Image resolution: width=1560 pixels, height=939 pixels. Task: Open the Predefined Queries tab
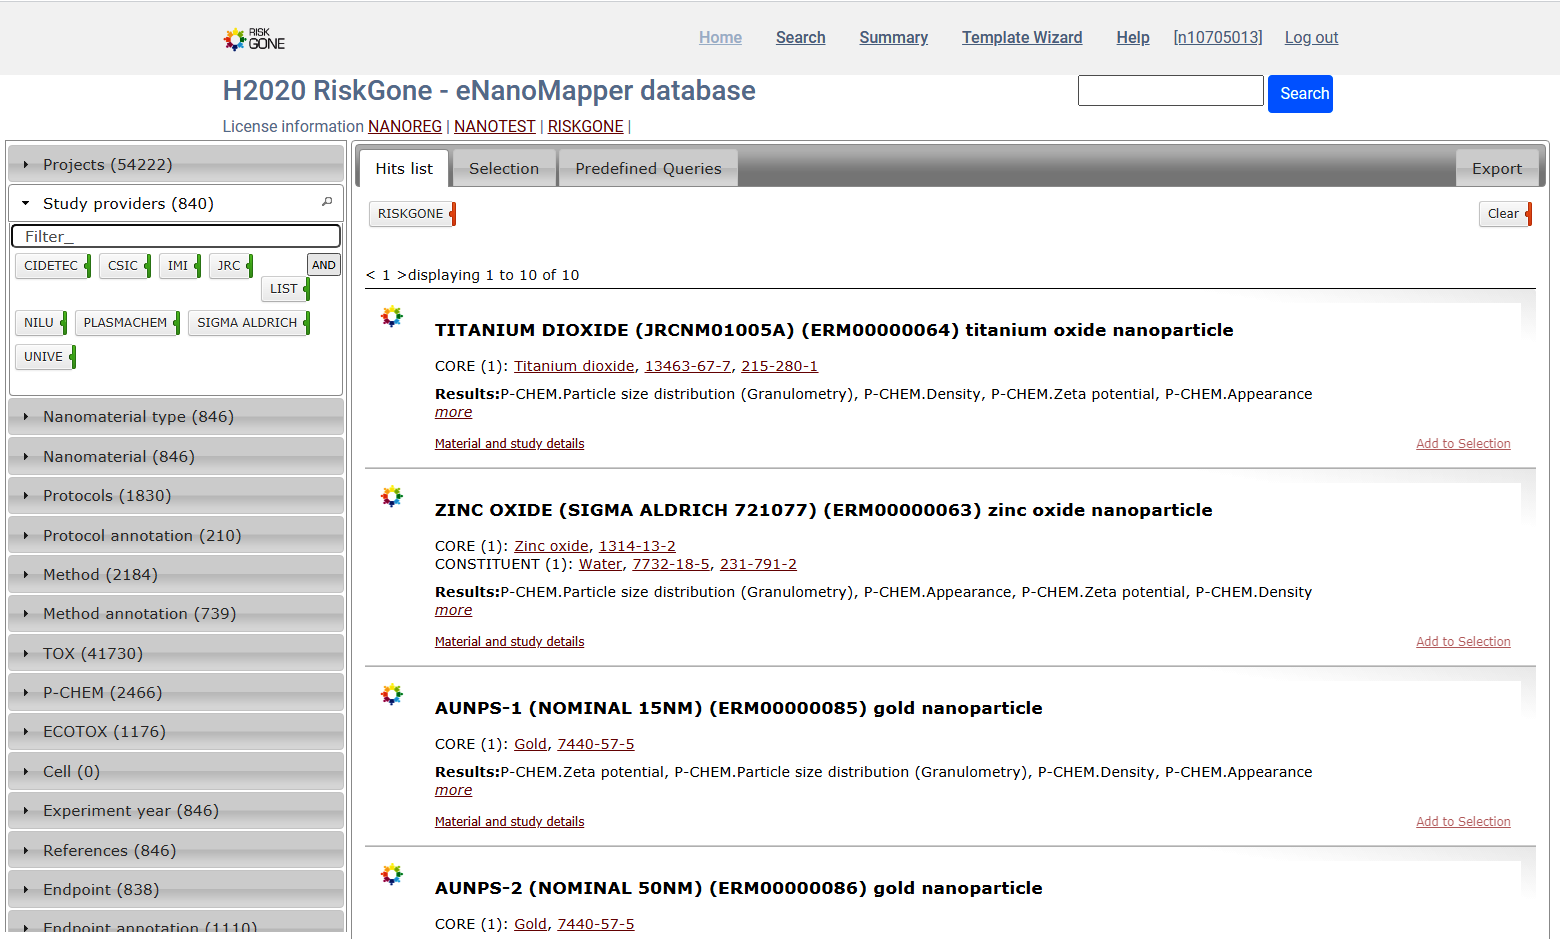coord(648,169)
